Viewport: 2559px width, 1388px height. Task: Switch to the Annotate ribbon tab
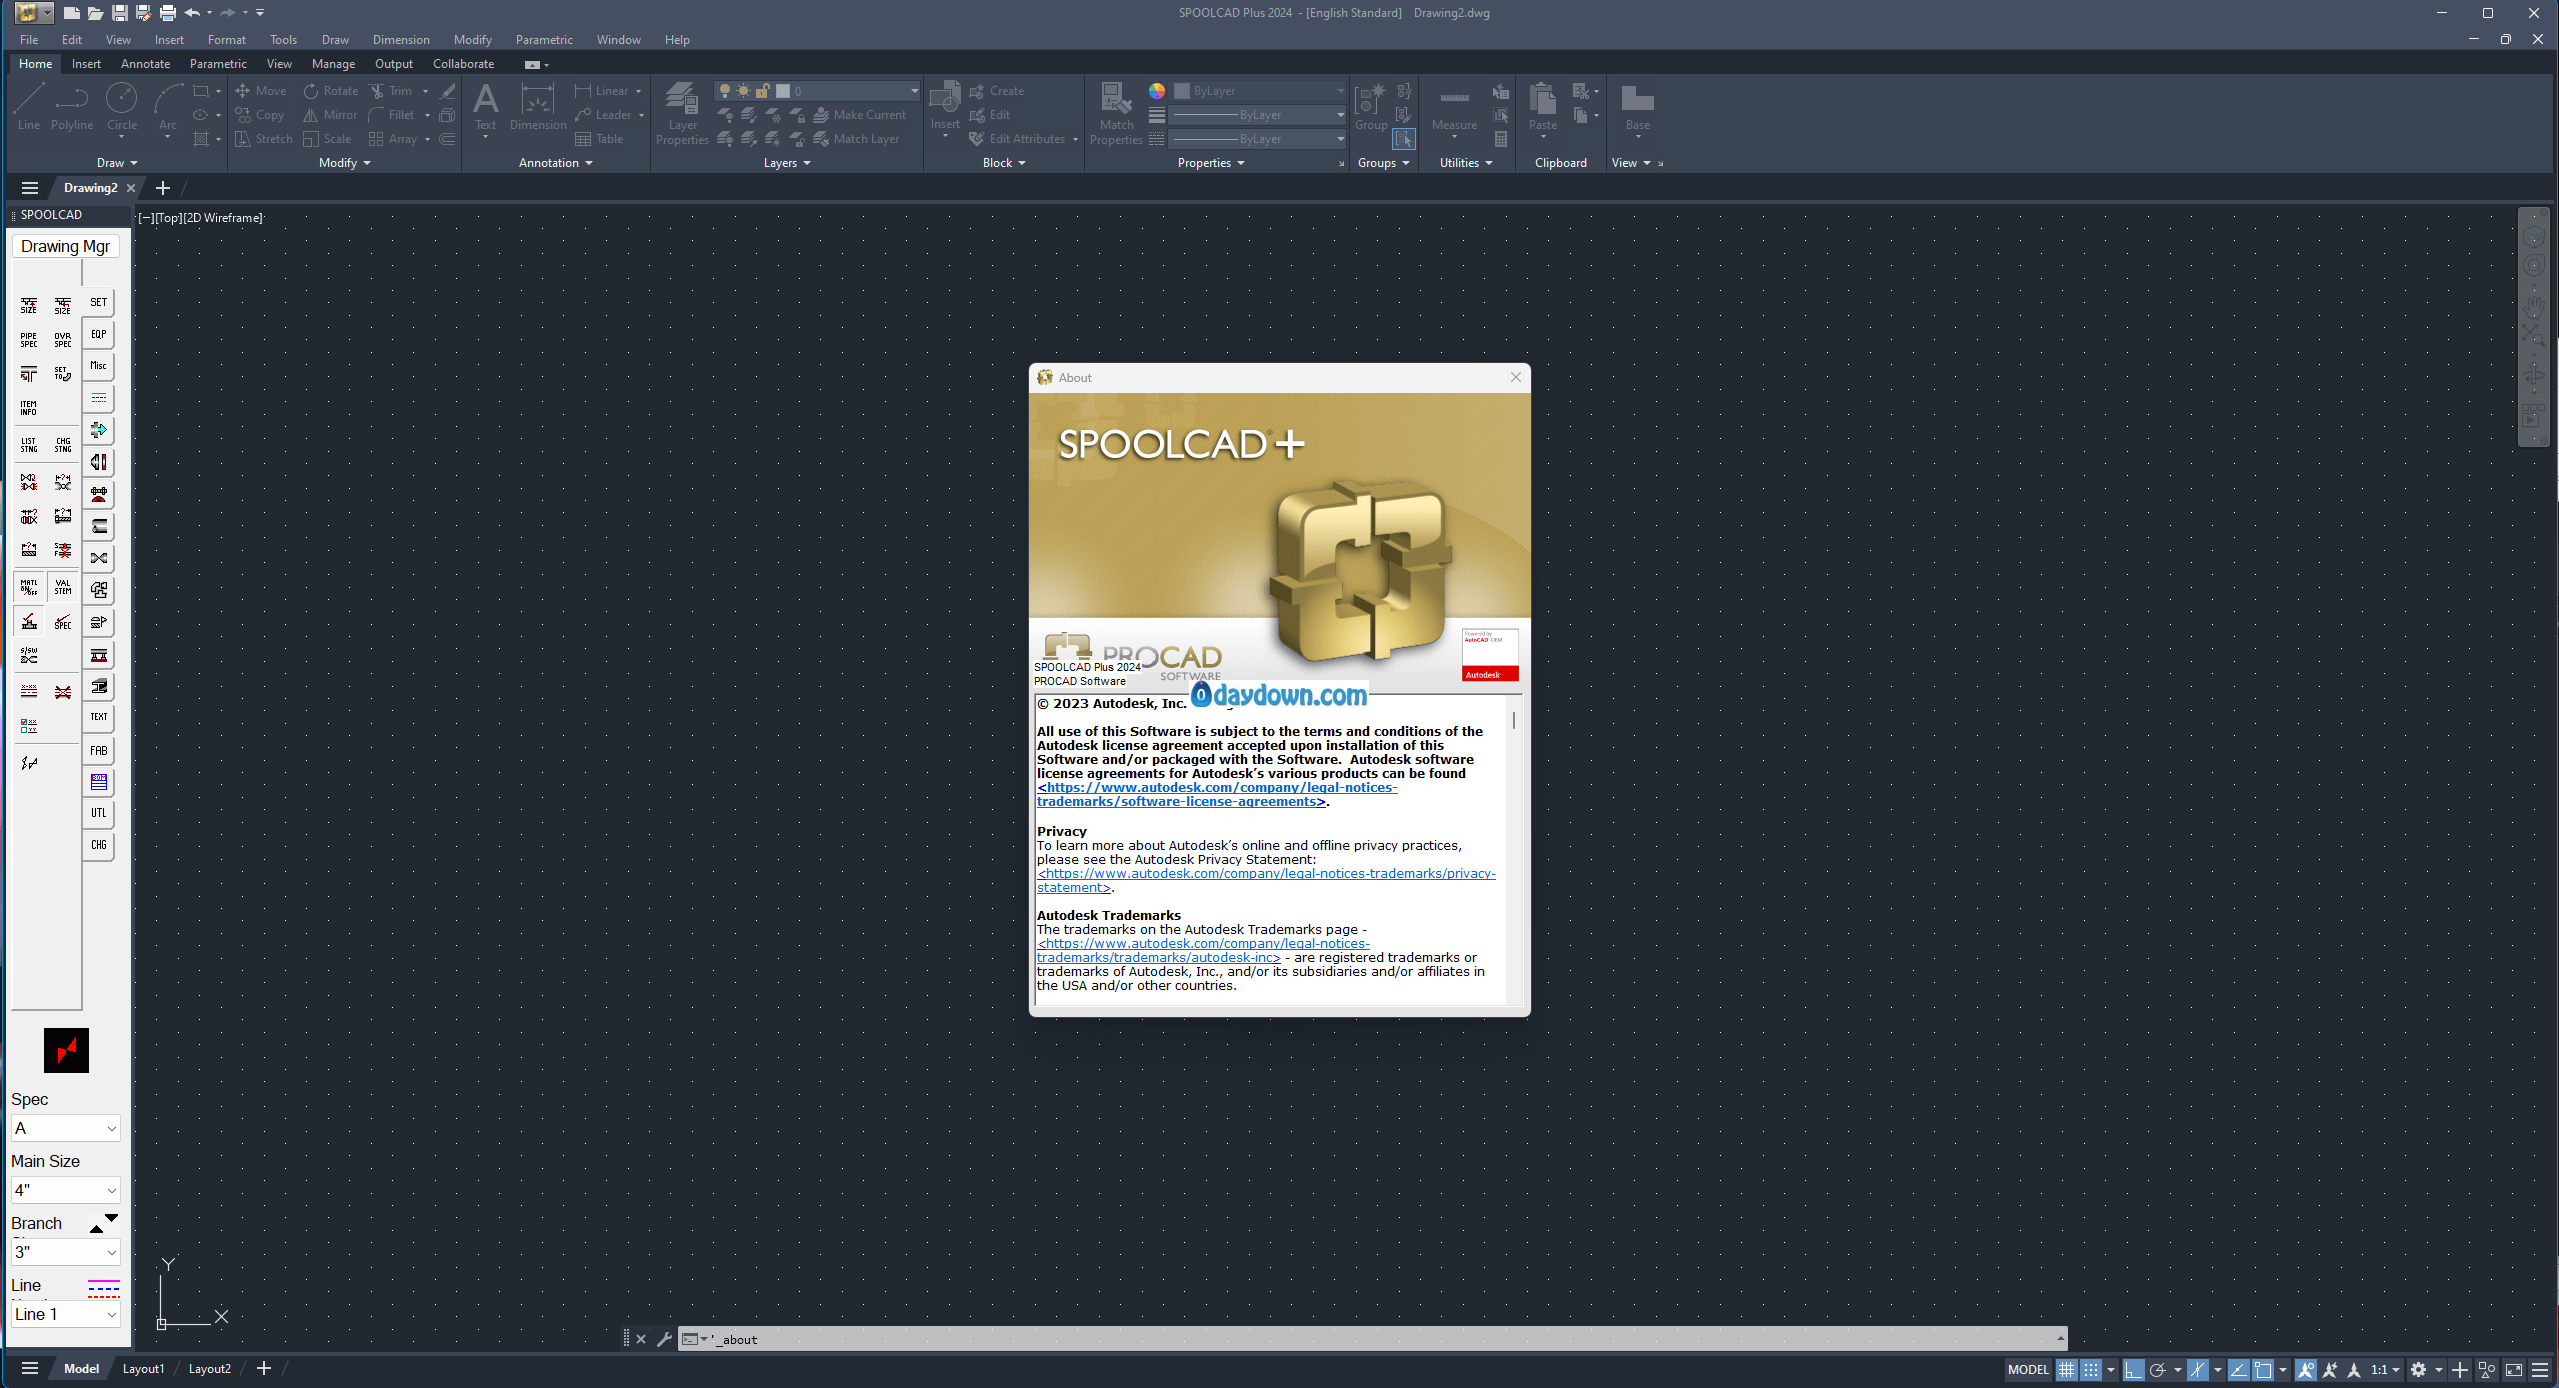tap(145, 64)
